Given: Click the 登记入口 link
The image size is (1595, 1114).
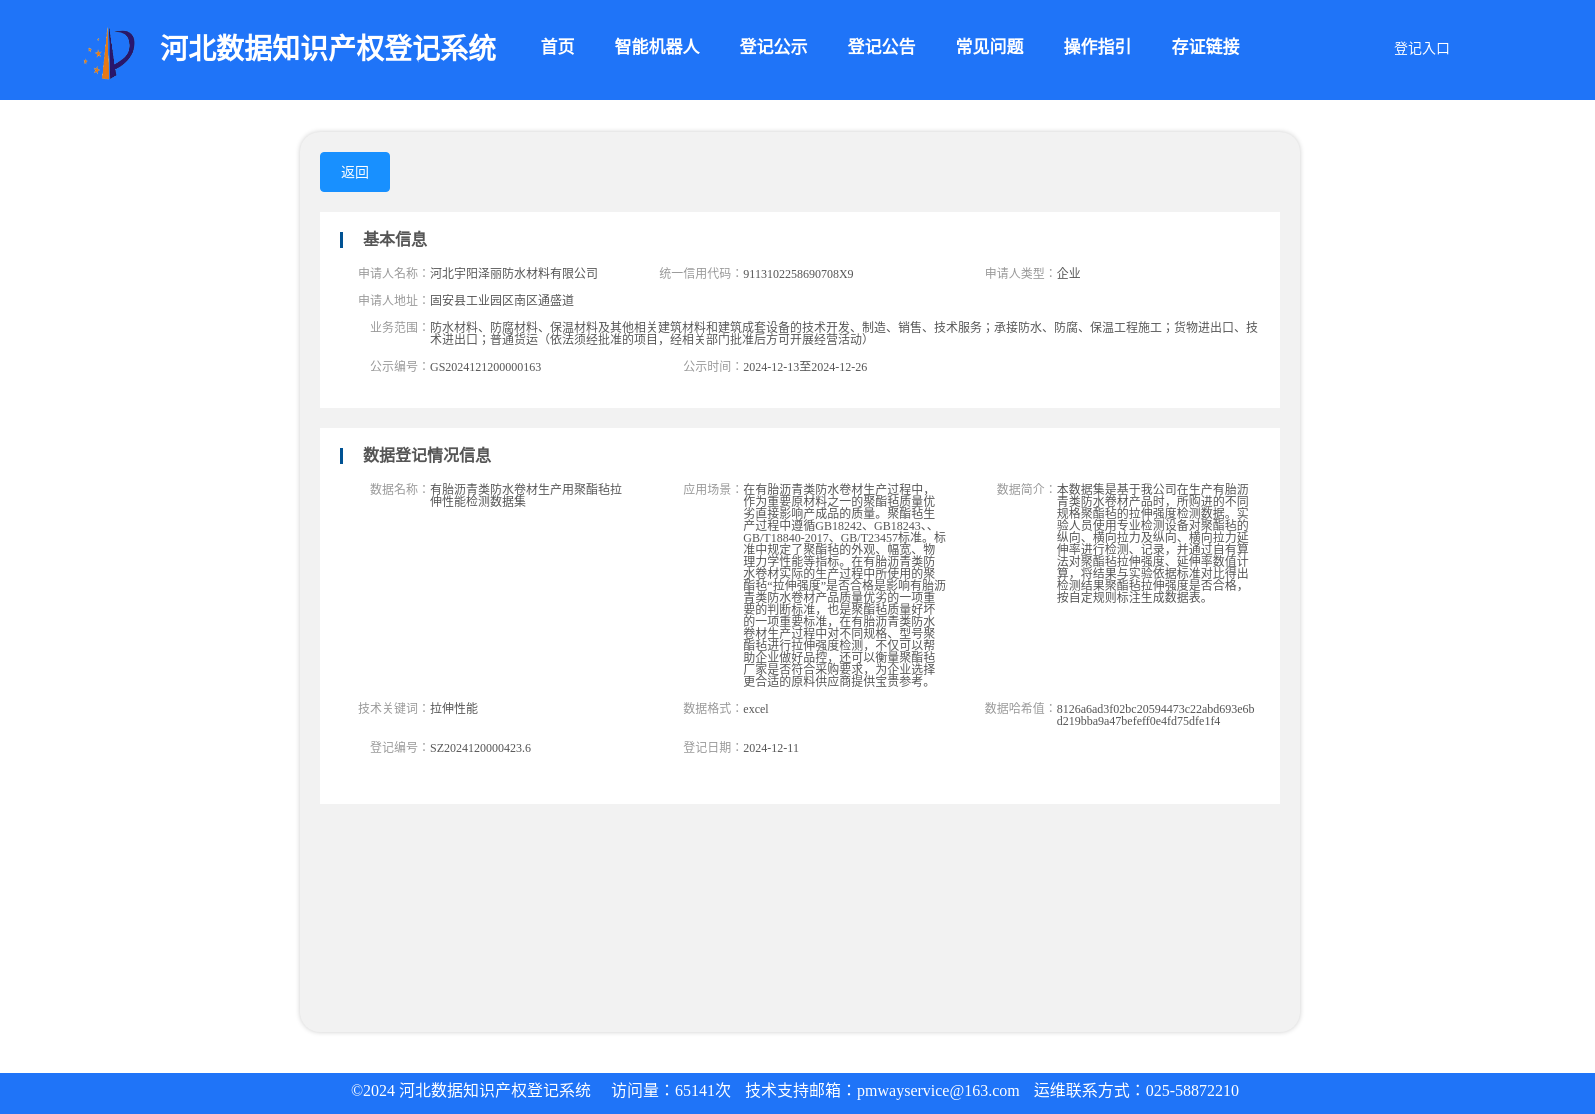Looking at the screenshot, I should [1421, 48].
